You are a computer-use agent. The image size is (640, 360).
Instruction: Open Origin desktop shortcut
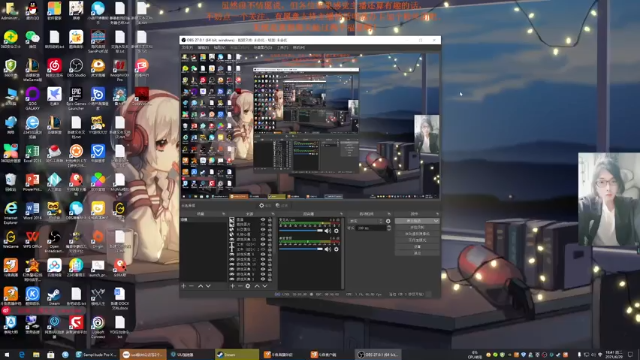[98, 240]
